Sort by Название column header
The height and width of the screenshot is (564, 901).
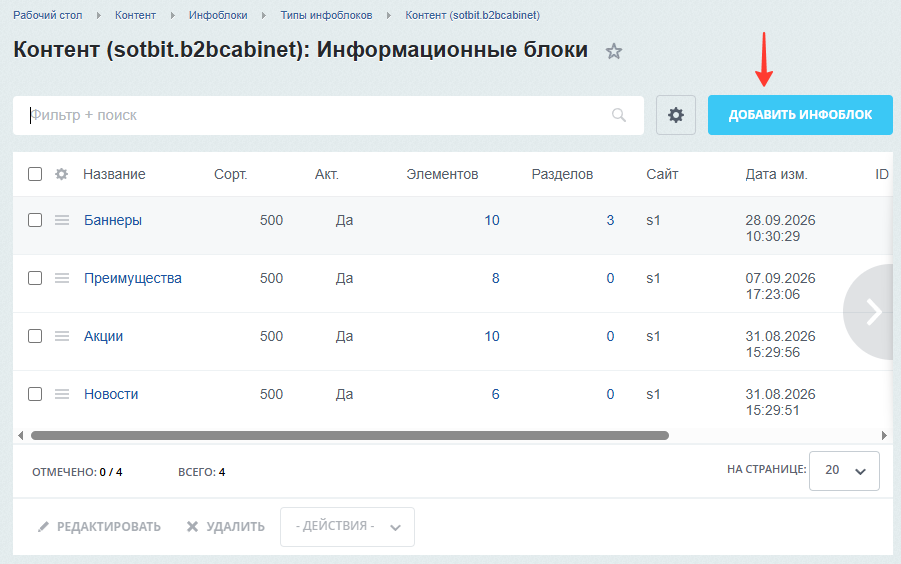(114, 174)
